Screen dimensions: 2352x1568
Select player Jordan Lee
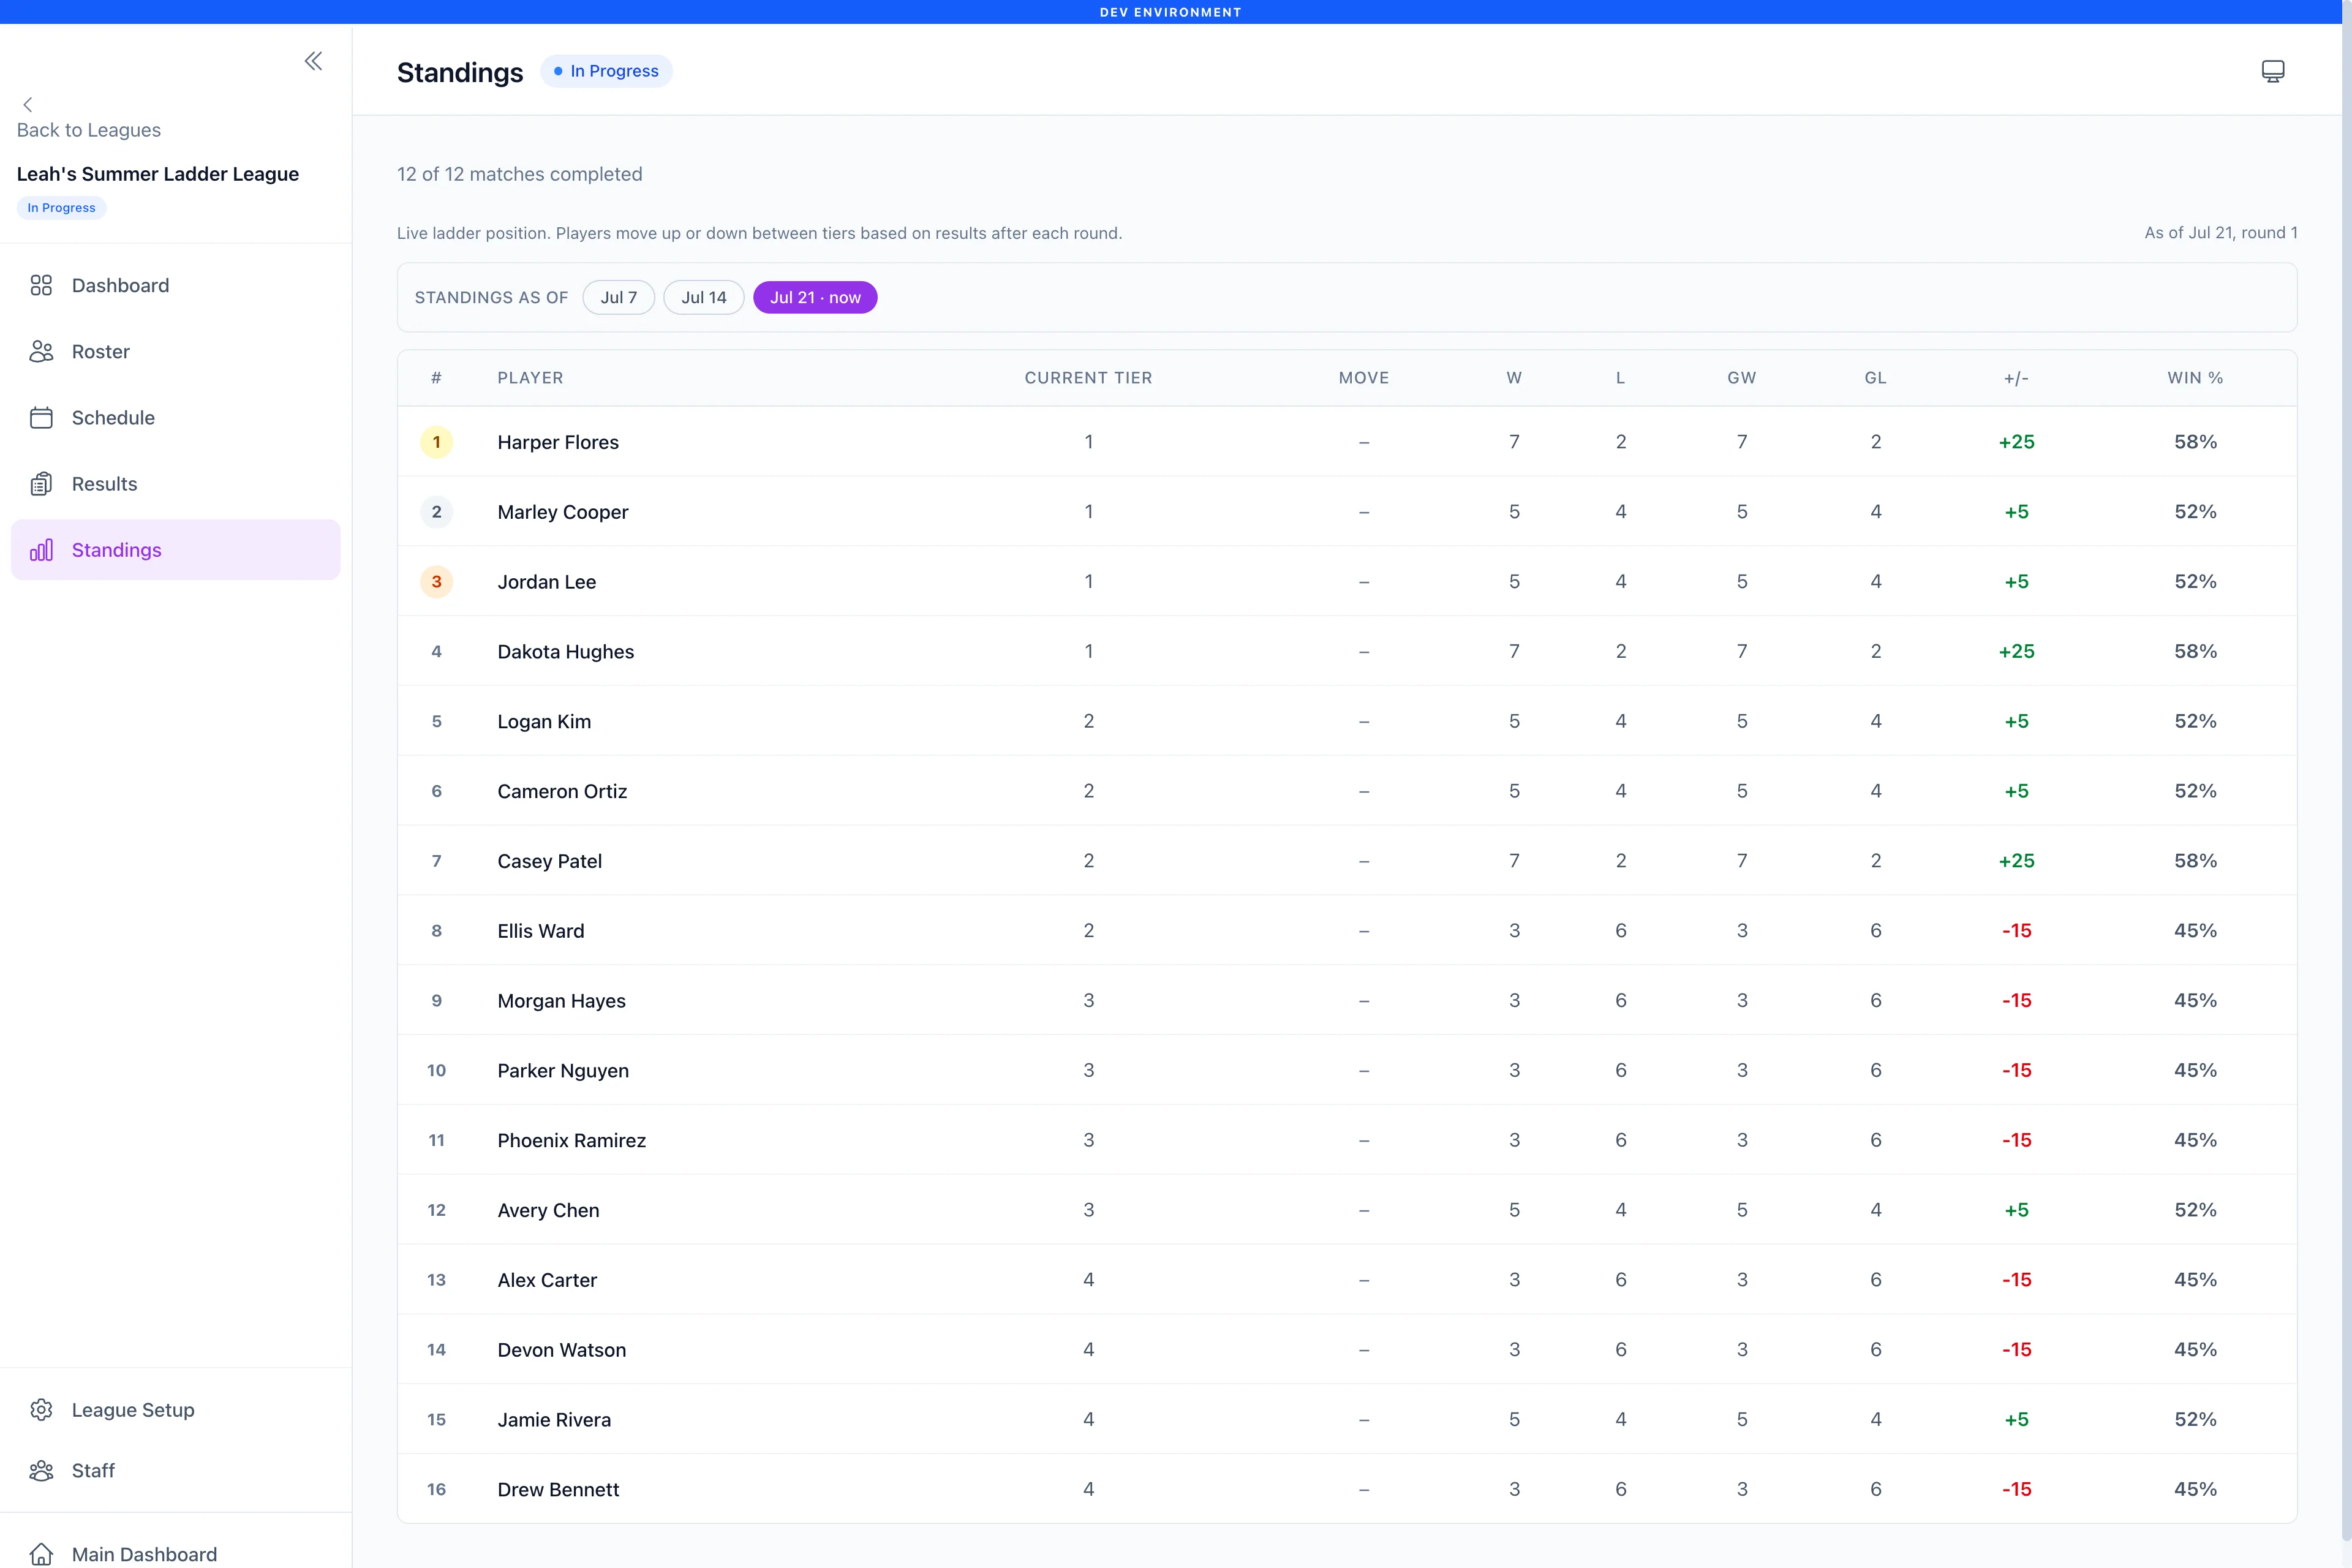coord(547,582)
